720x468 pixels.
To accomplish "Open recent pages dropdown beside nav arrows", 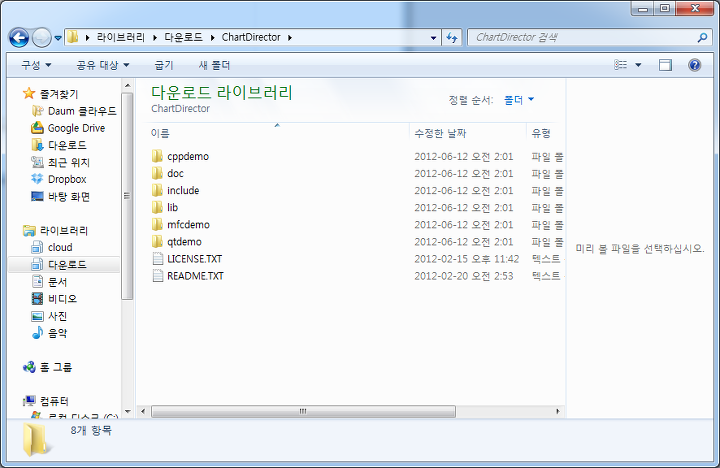I will 58,38.
